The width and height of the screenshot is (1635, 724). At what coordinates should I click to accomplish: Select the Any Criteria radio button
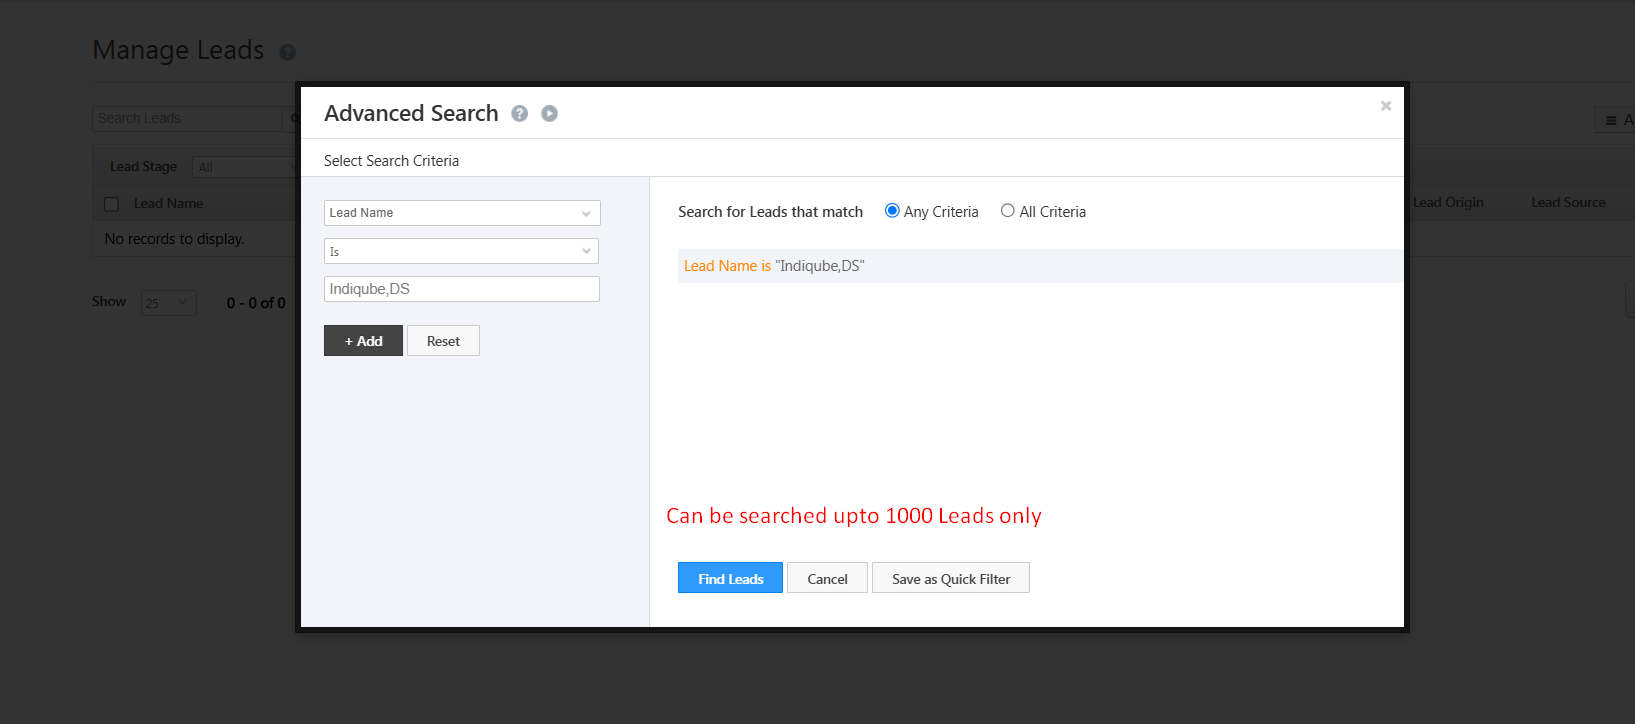tap(892, 211)
